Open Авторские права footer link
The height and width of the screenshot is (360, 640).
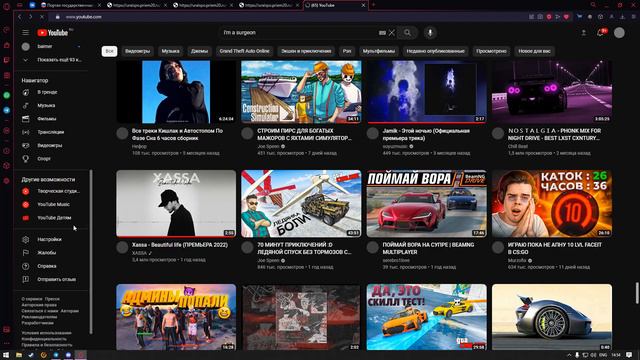click(x=39, y=305)
